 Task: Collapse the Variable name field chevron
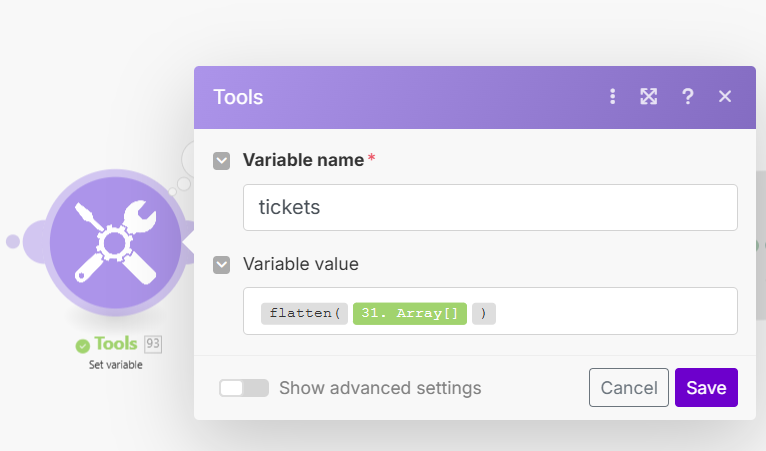(222, 160)
